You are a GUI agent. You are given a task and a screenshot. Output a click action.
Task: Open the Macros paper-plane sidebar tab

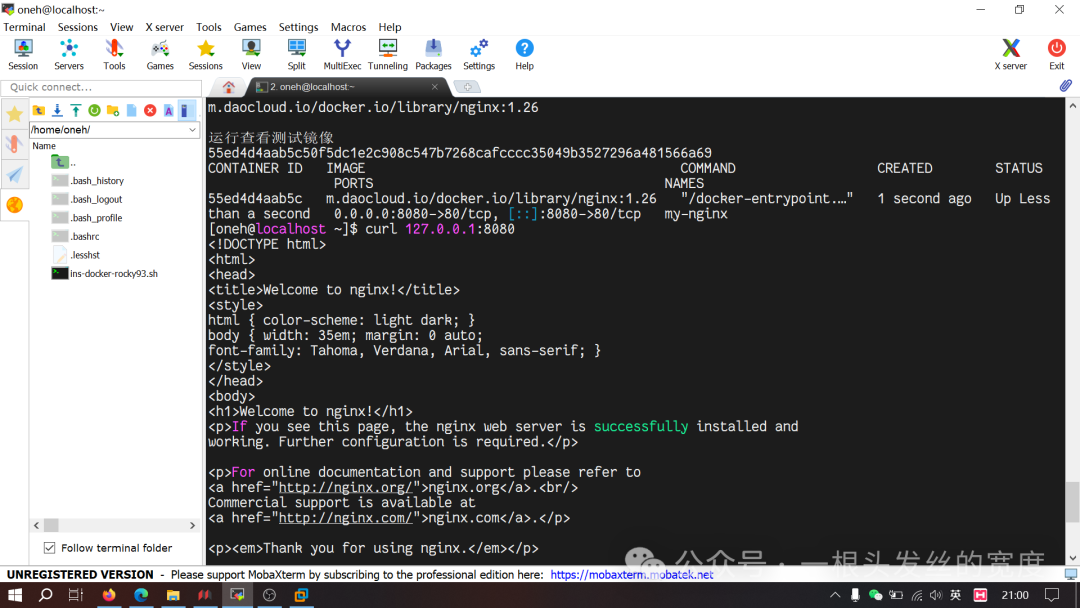pyautogui.click(x=14, y=174)
